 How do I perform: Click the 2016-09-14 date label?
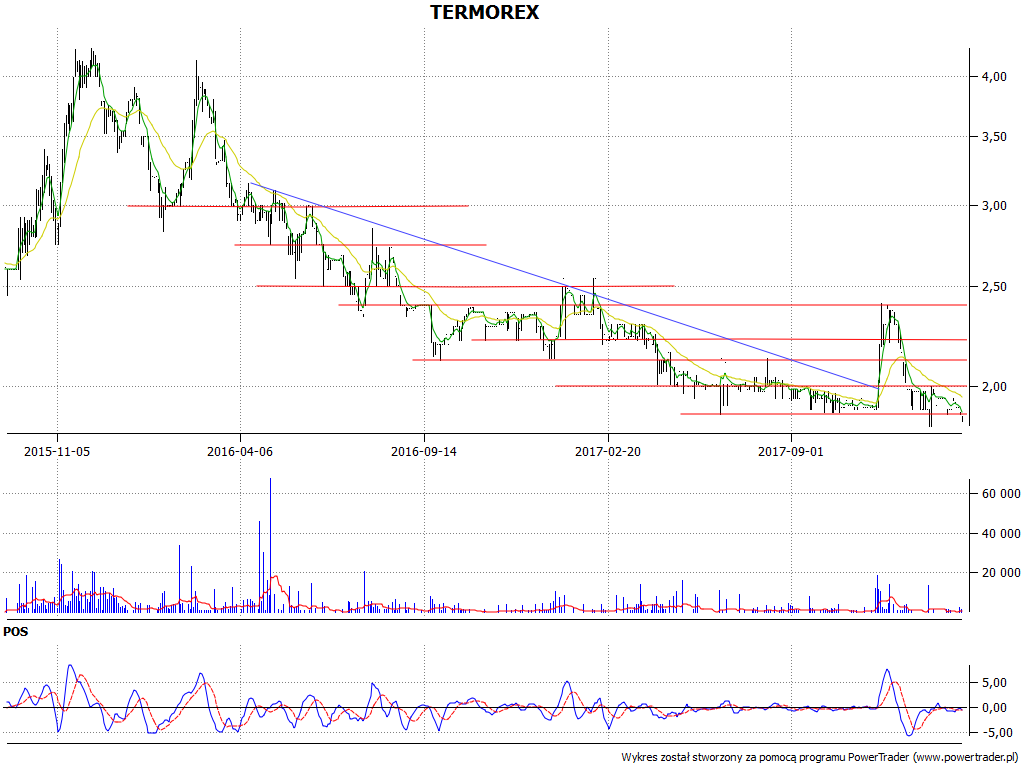tap(424, 451)
